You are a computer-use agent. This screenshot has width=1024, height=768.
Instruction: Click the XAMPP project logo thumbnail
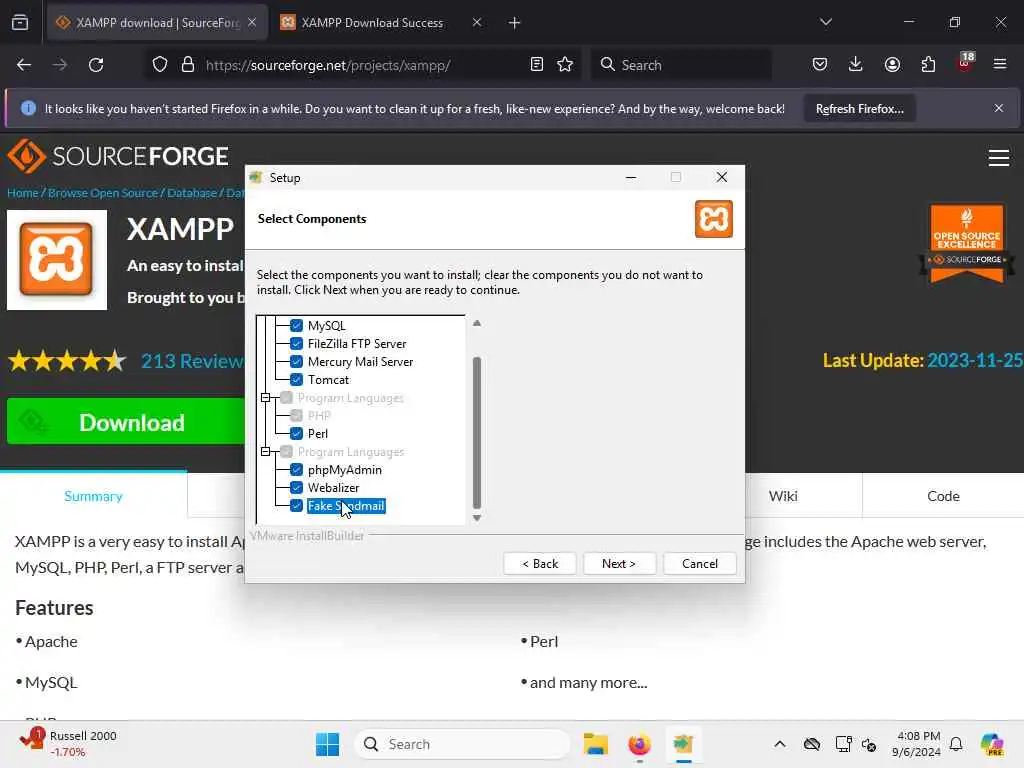tap(57, 259)
